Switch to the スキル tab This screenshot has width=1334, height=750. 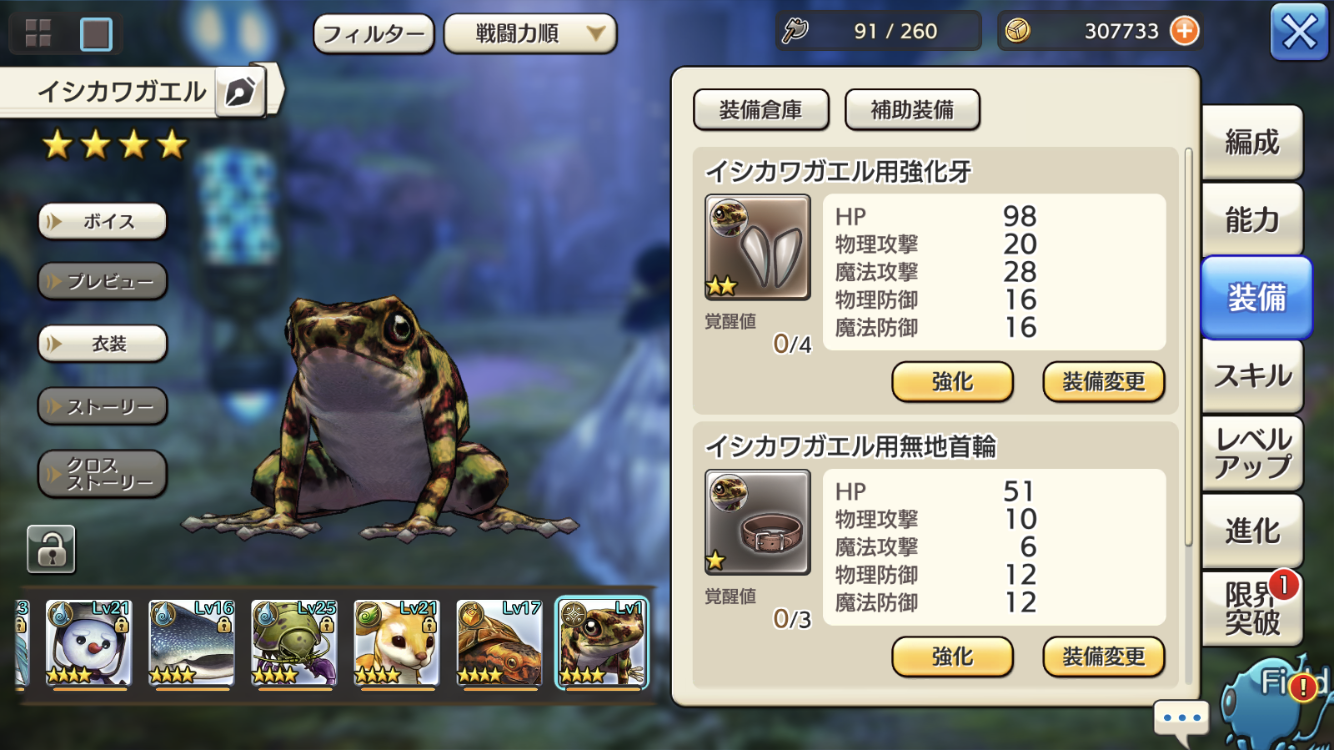(1252, 376)
